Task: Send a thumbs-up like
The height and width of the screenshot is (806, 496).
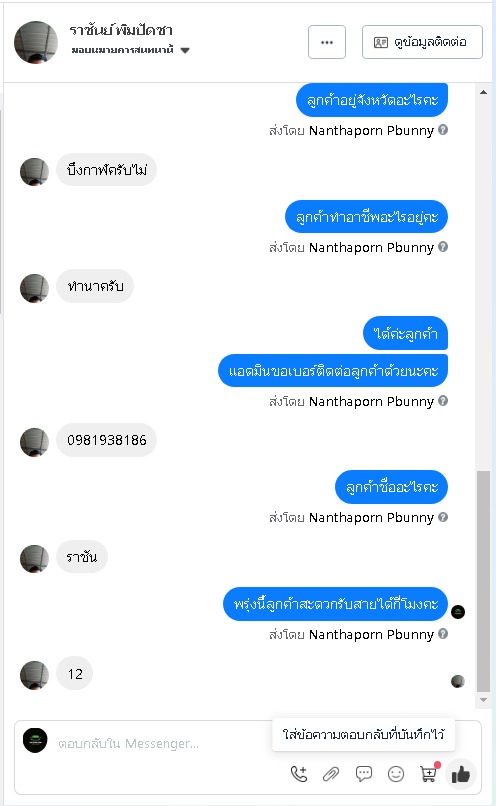Action: pos(461,774)
